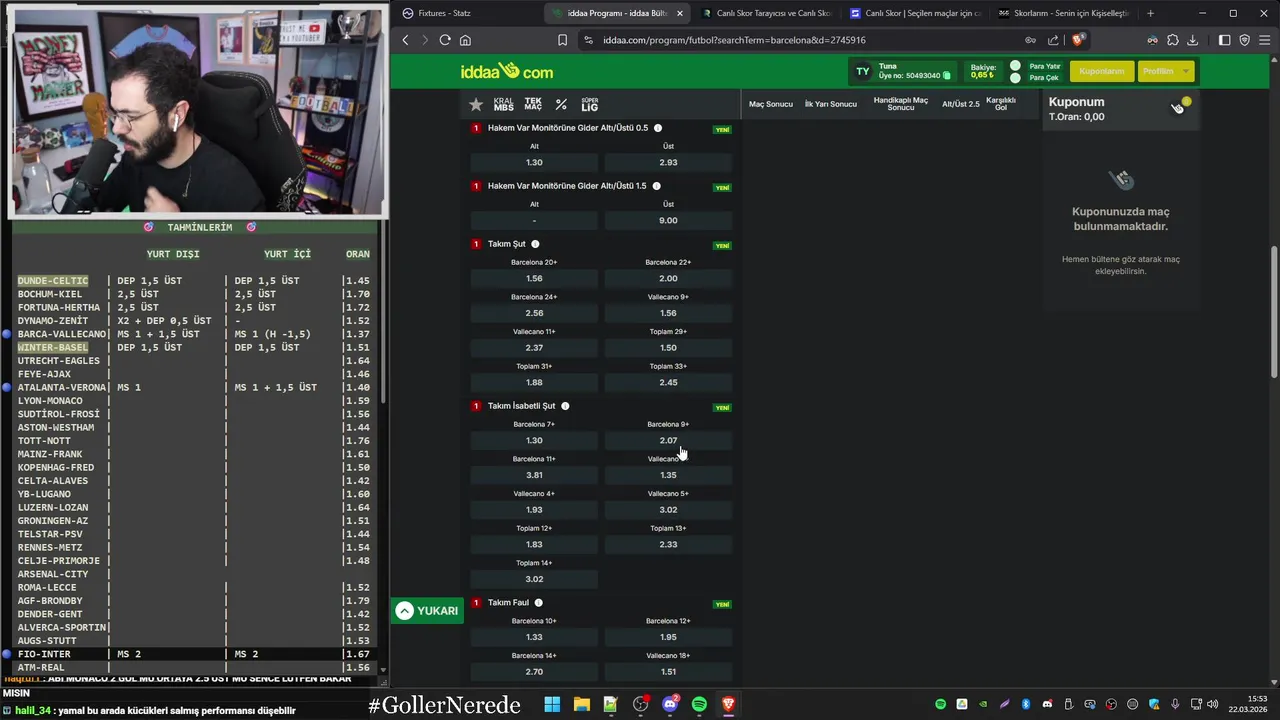Screen dimensions: 1280x720
Task: Select the percent odds filter icon
Action: tap(561, 104)
